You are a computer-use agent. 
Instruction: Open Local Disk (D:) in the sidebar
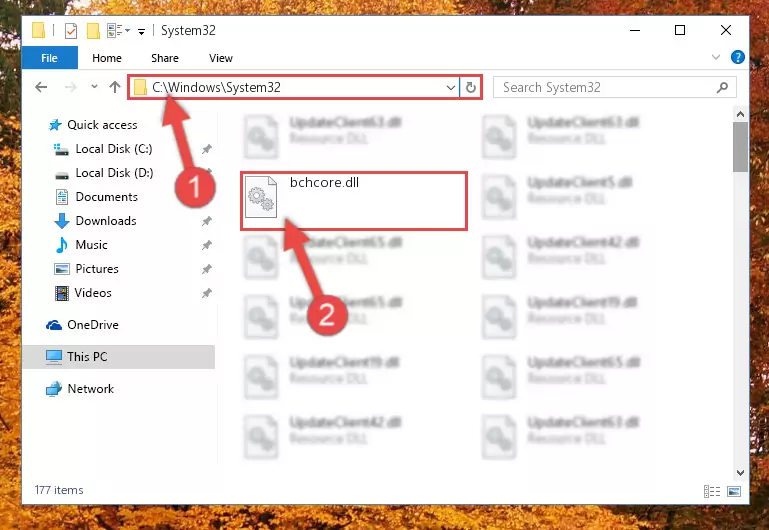pos(114,173)
